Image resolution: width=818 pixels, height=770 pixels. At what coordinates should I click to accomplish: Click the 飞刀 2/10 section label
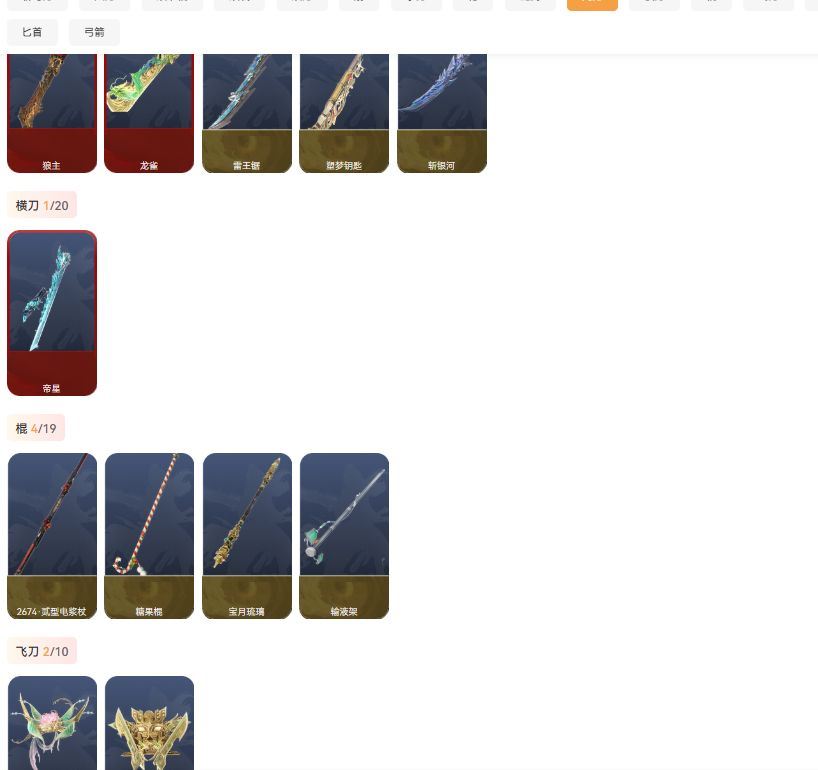coord(42,651)
